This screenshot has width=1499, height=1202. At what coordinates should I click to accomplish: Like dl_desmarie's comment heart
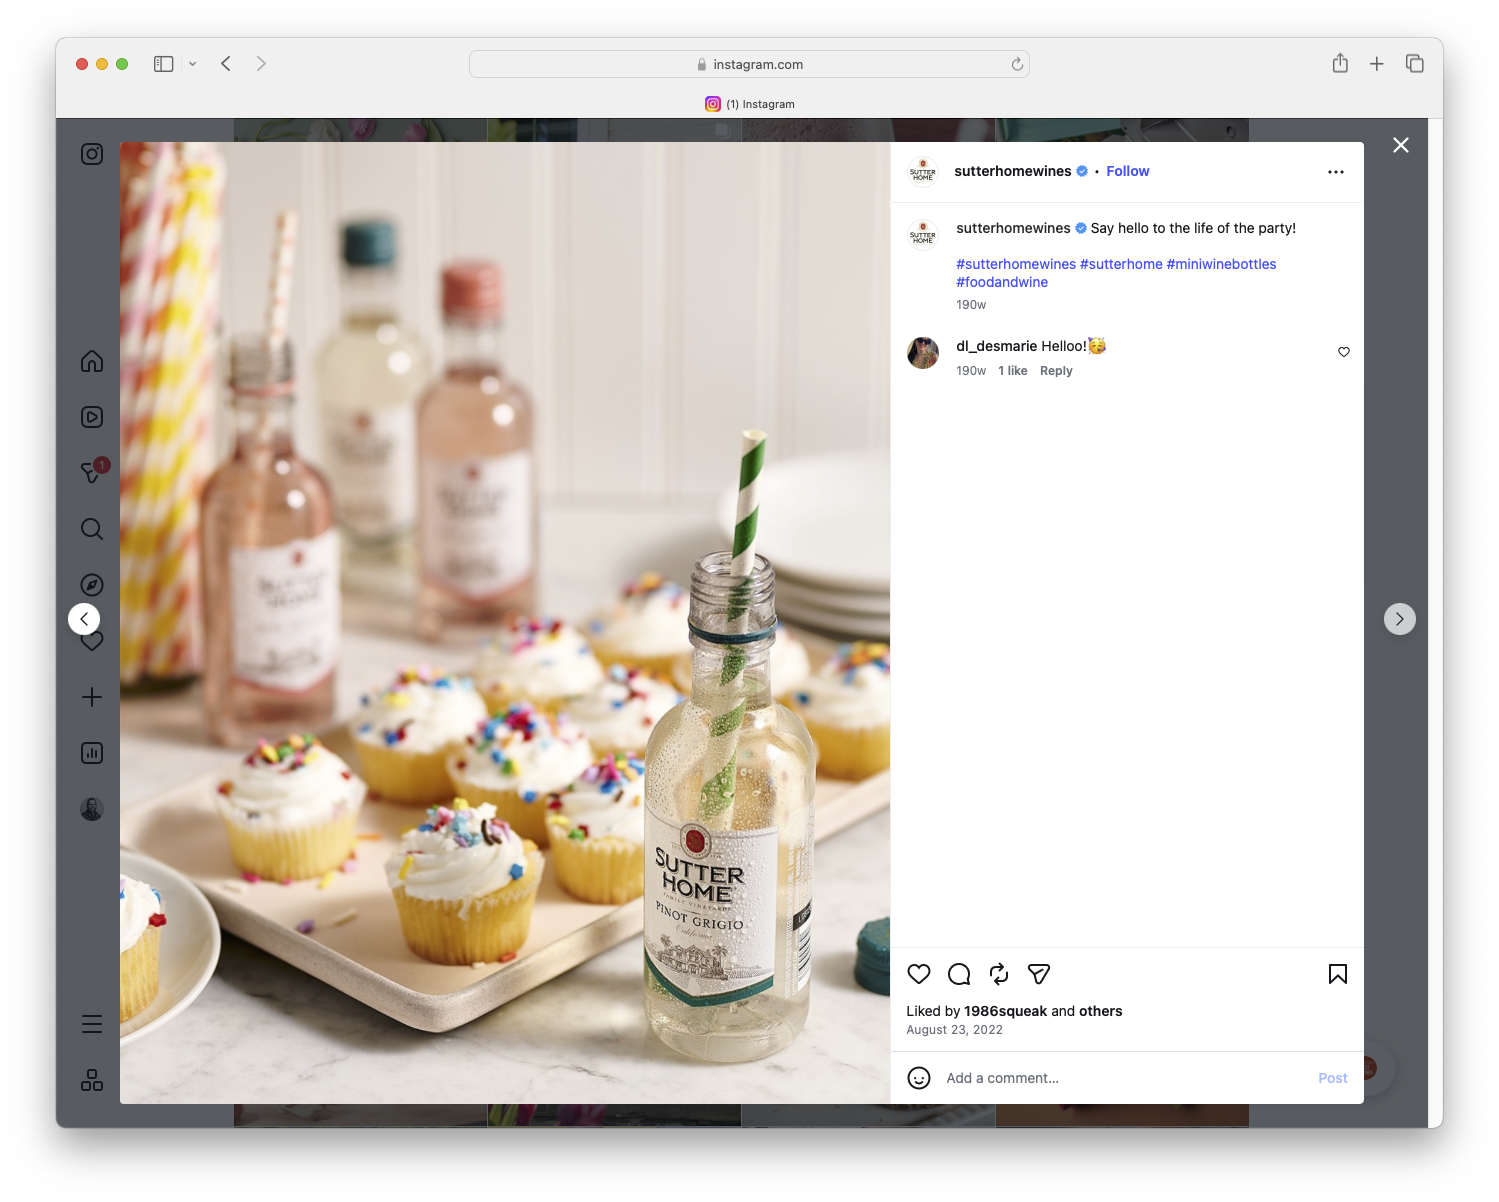pos(1344,352)
